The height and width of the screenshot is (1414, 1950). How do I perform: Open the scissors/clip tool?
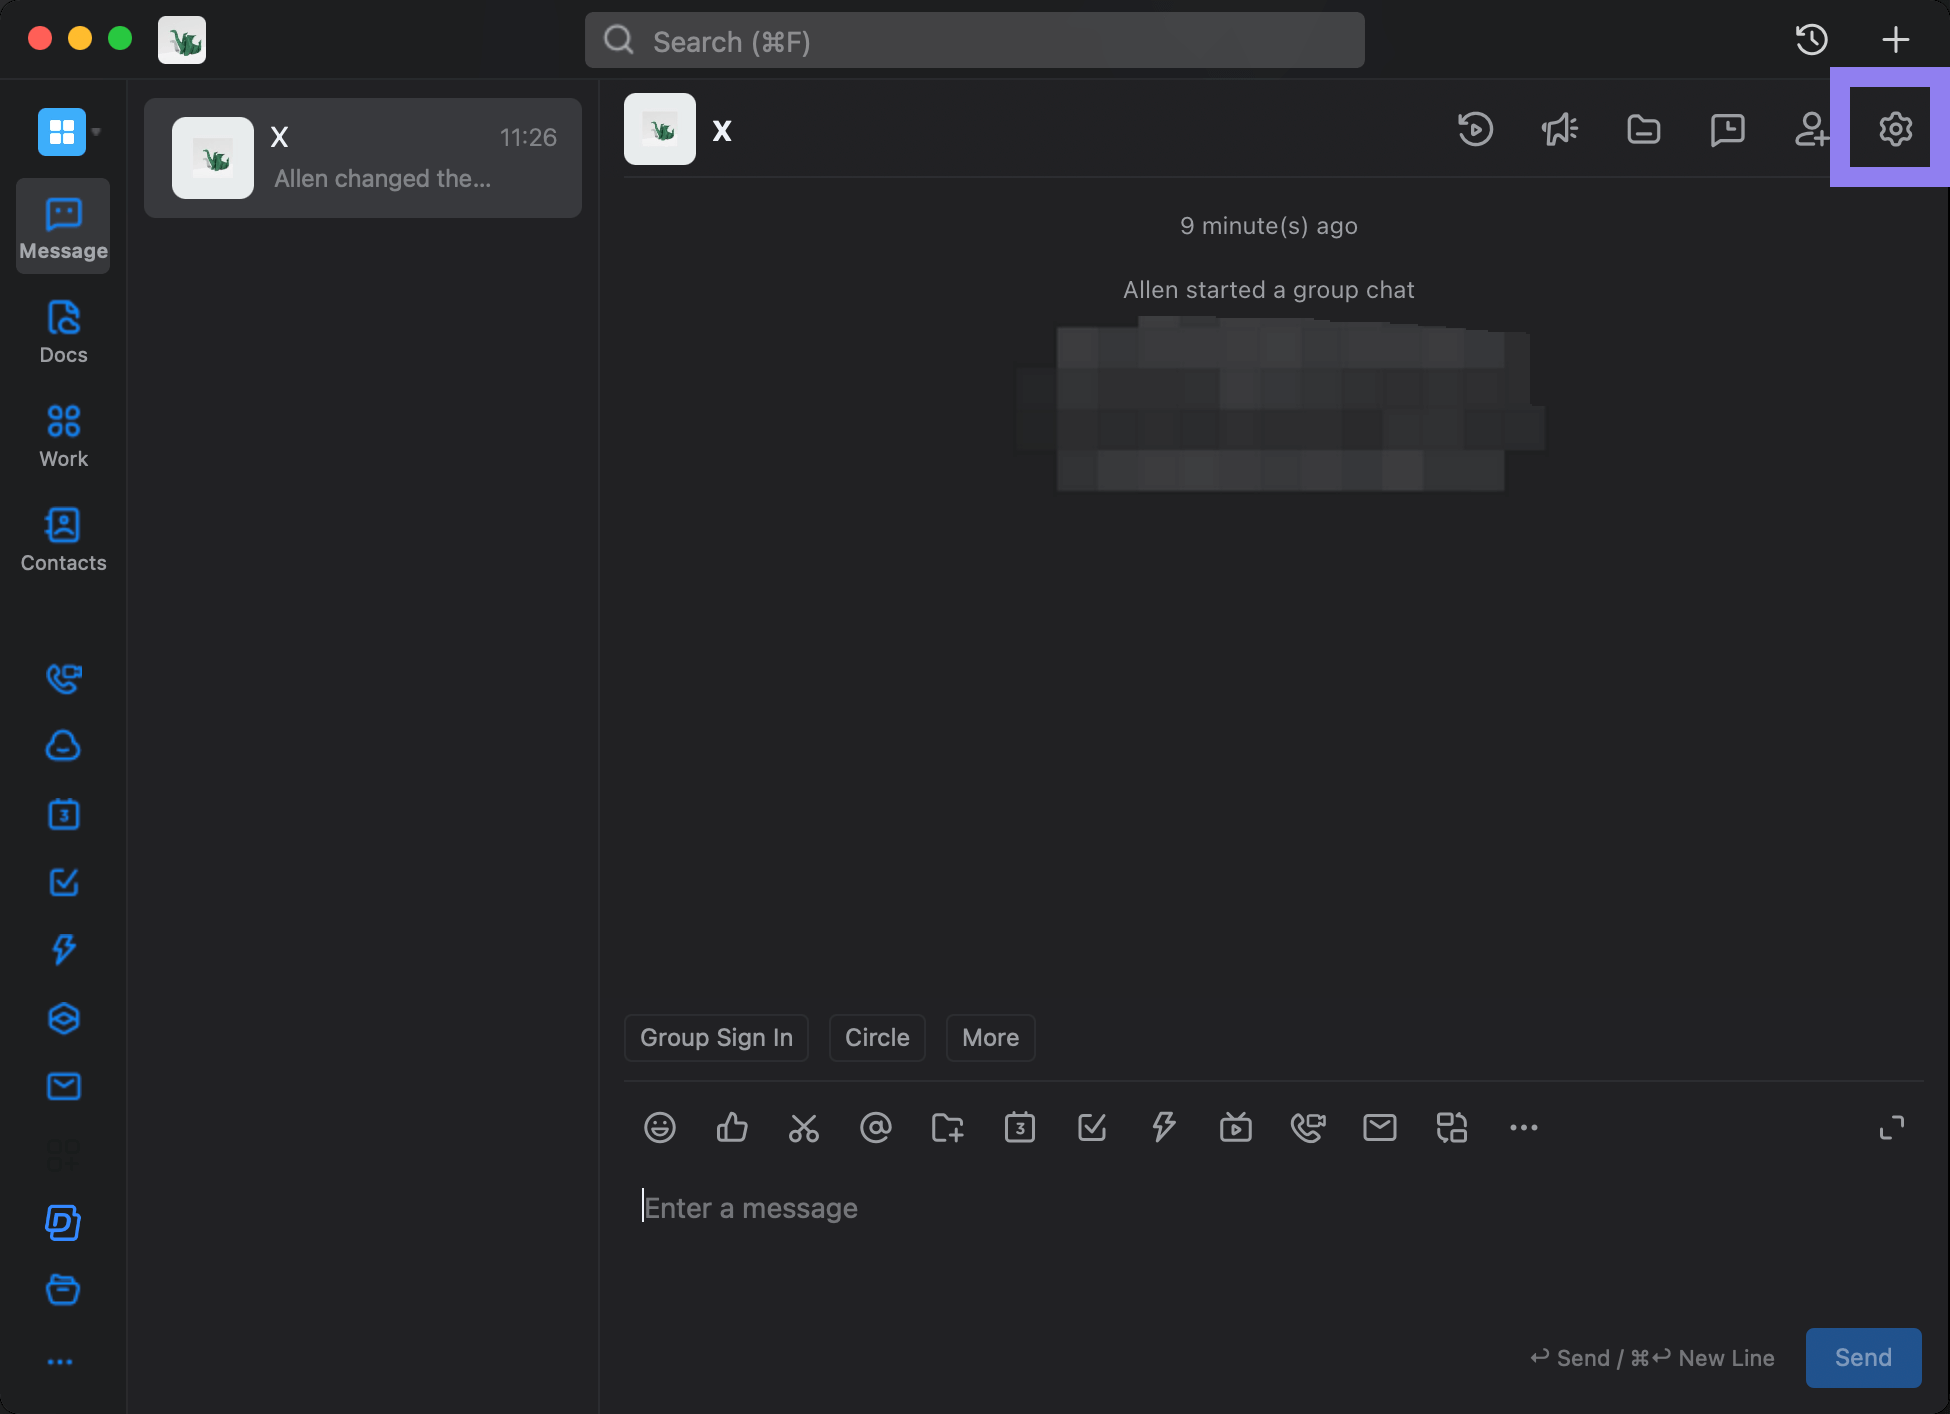click(x=804, y=1126)
